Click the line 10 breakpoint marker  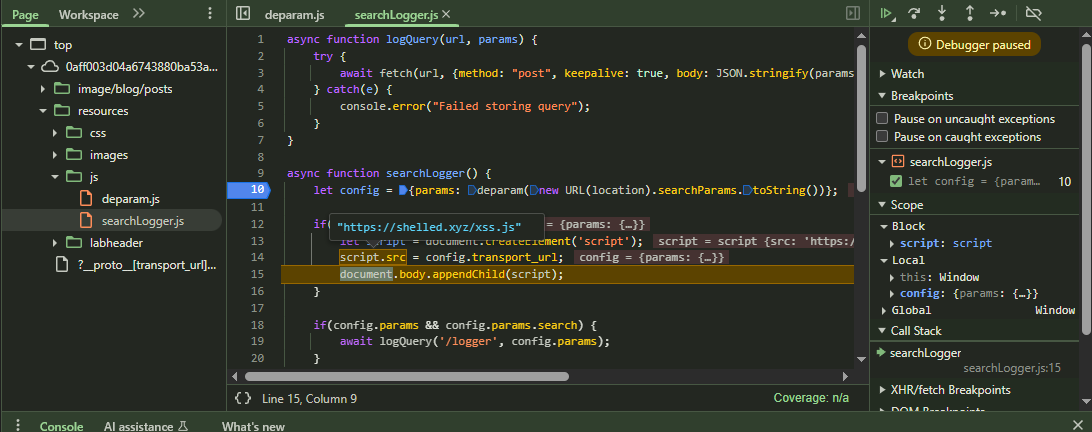click(x=248, y=190)
